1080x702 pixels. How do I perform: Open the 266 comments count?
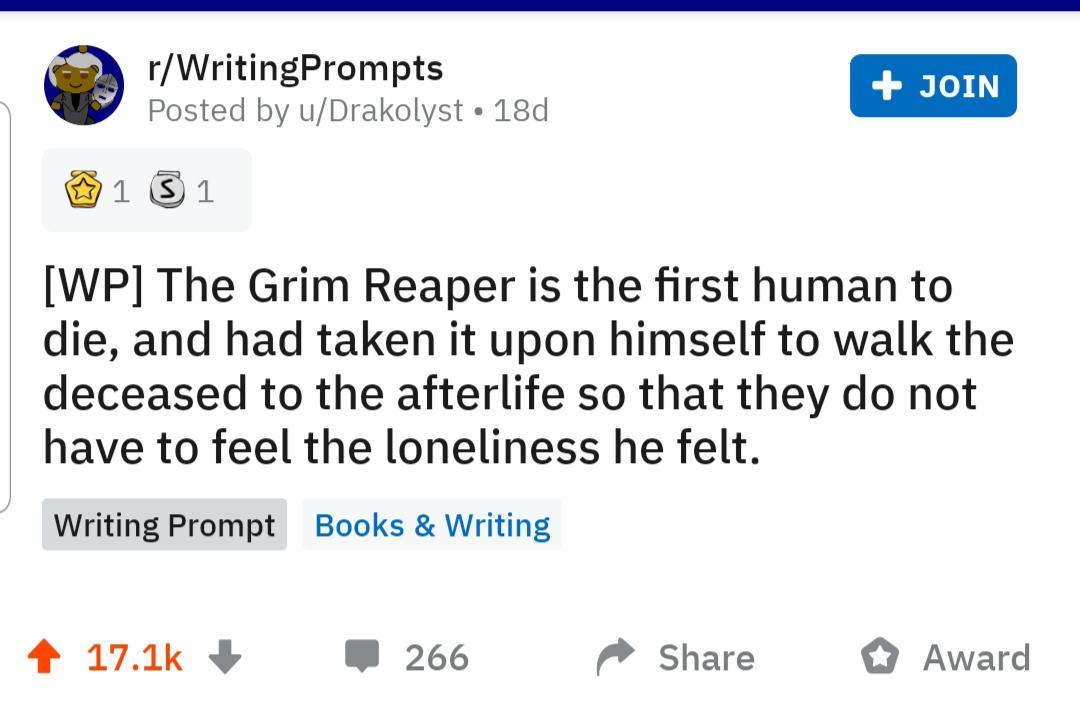pos(437,658)
